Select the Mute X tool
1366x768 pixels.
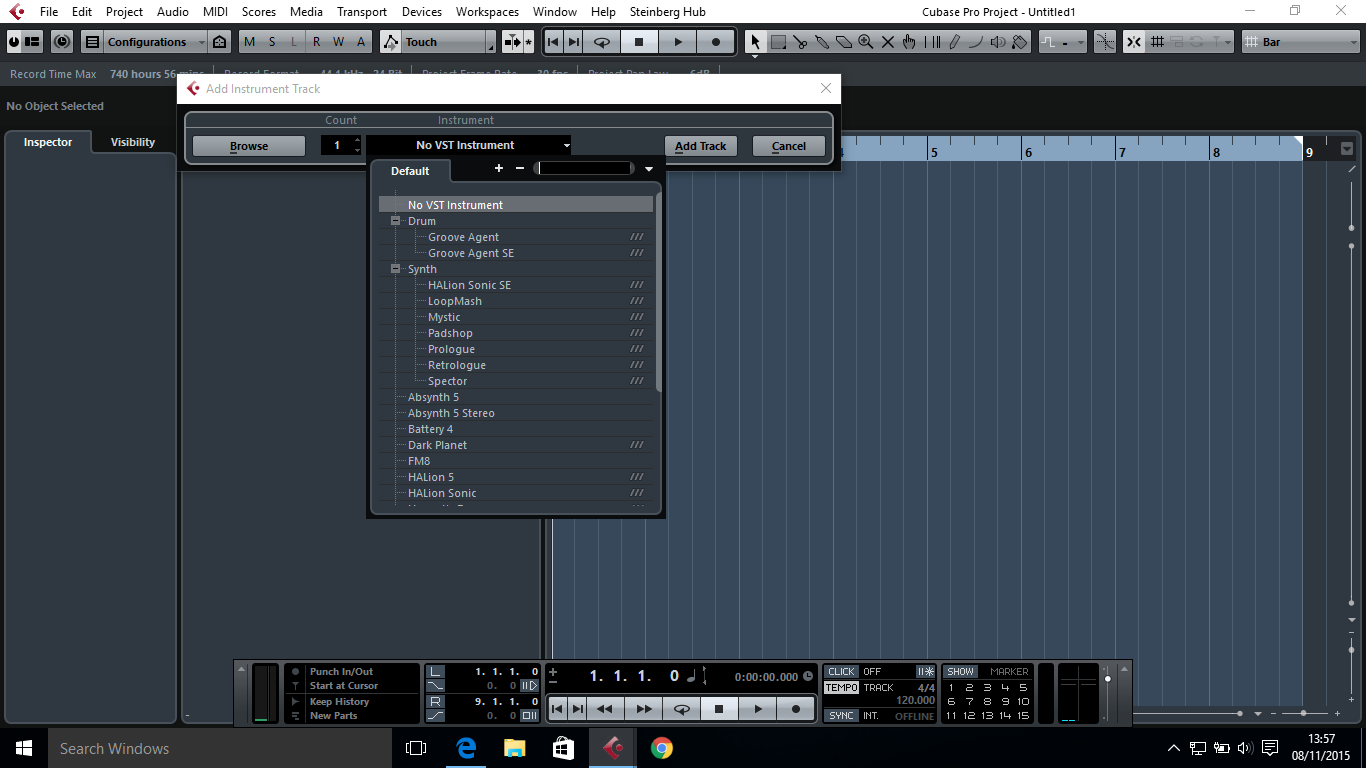coord(887,42)
